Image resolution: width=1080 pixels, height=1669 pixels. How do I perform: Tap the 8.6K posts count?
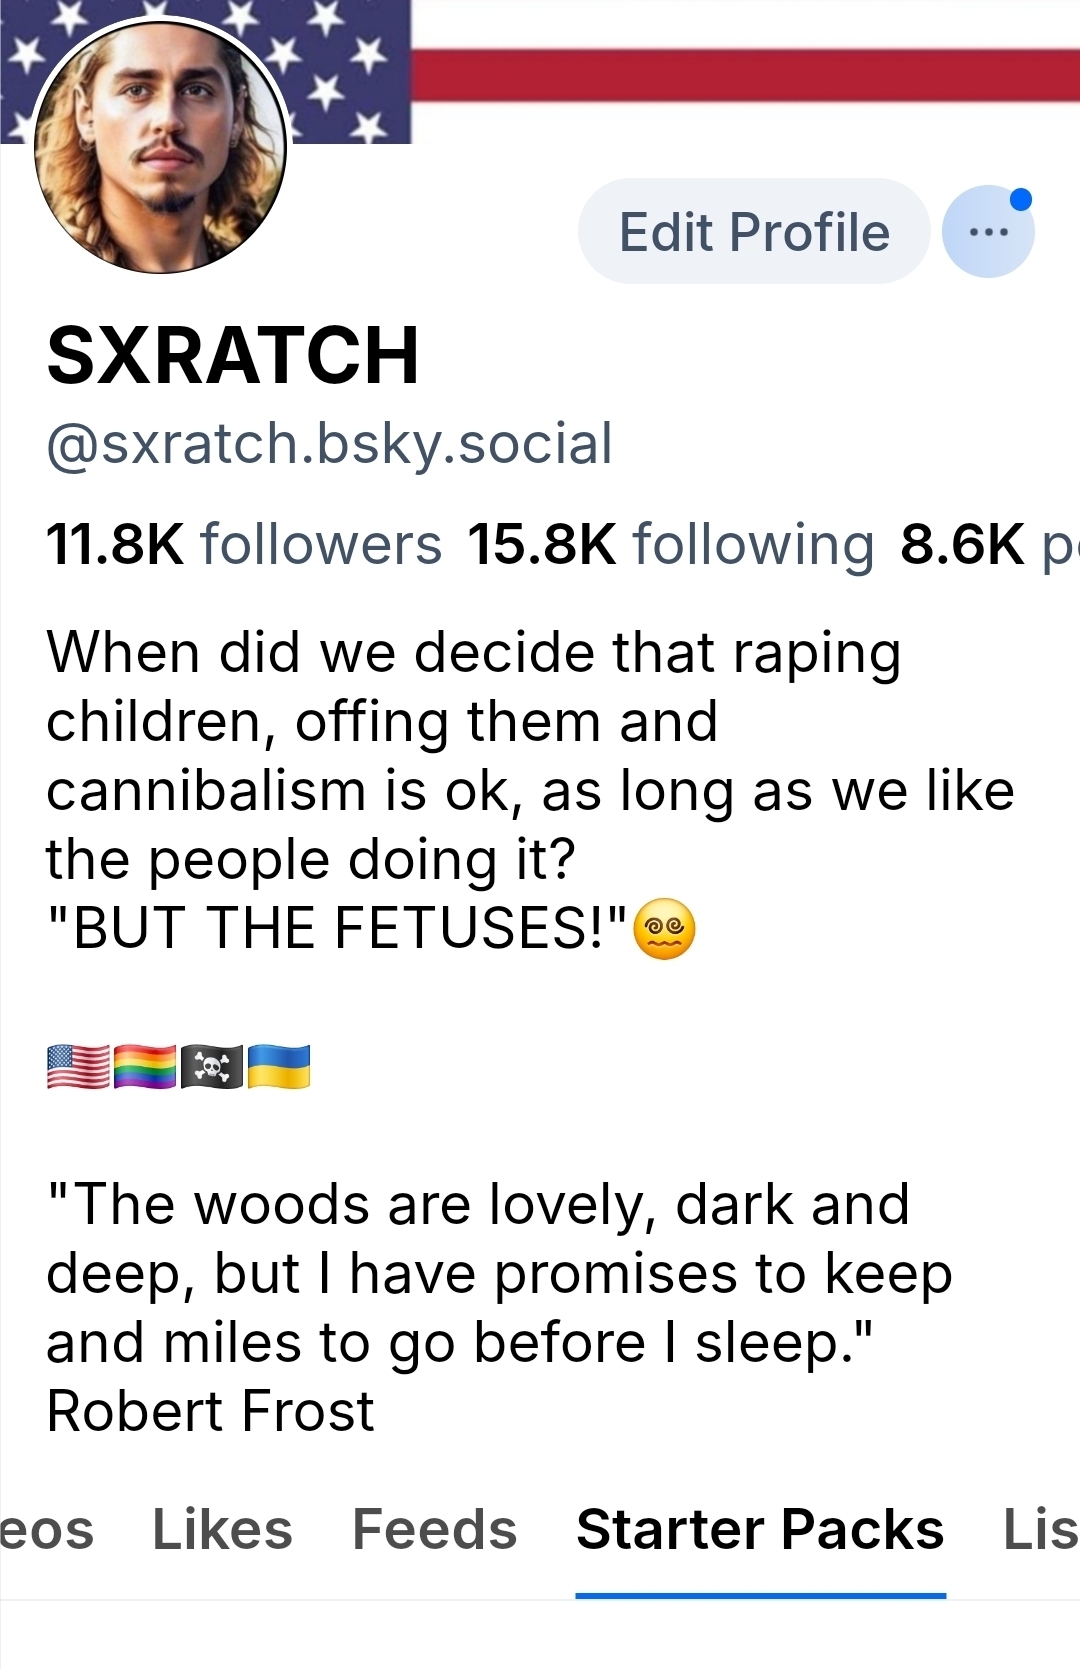(x=985, y=545)
